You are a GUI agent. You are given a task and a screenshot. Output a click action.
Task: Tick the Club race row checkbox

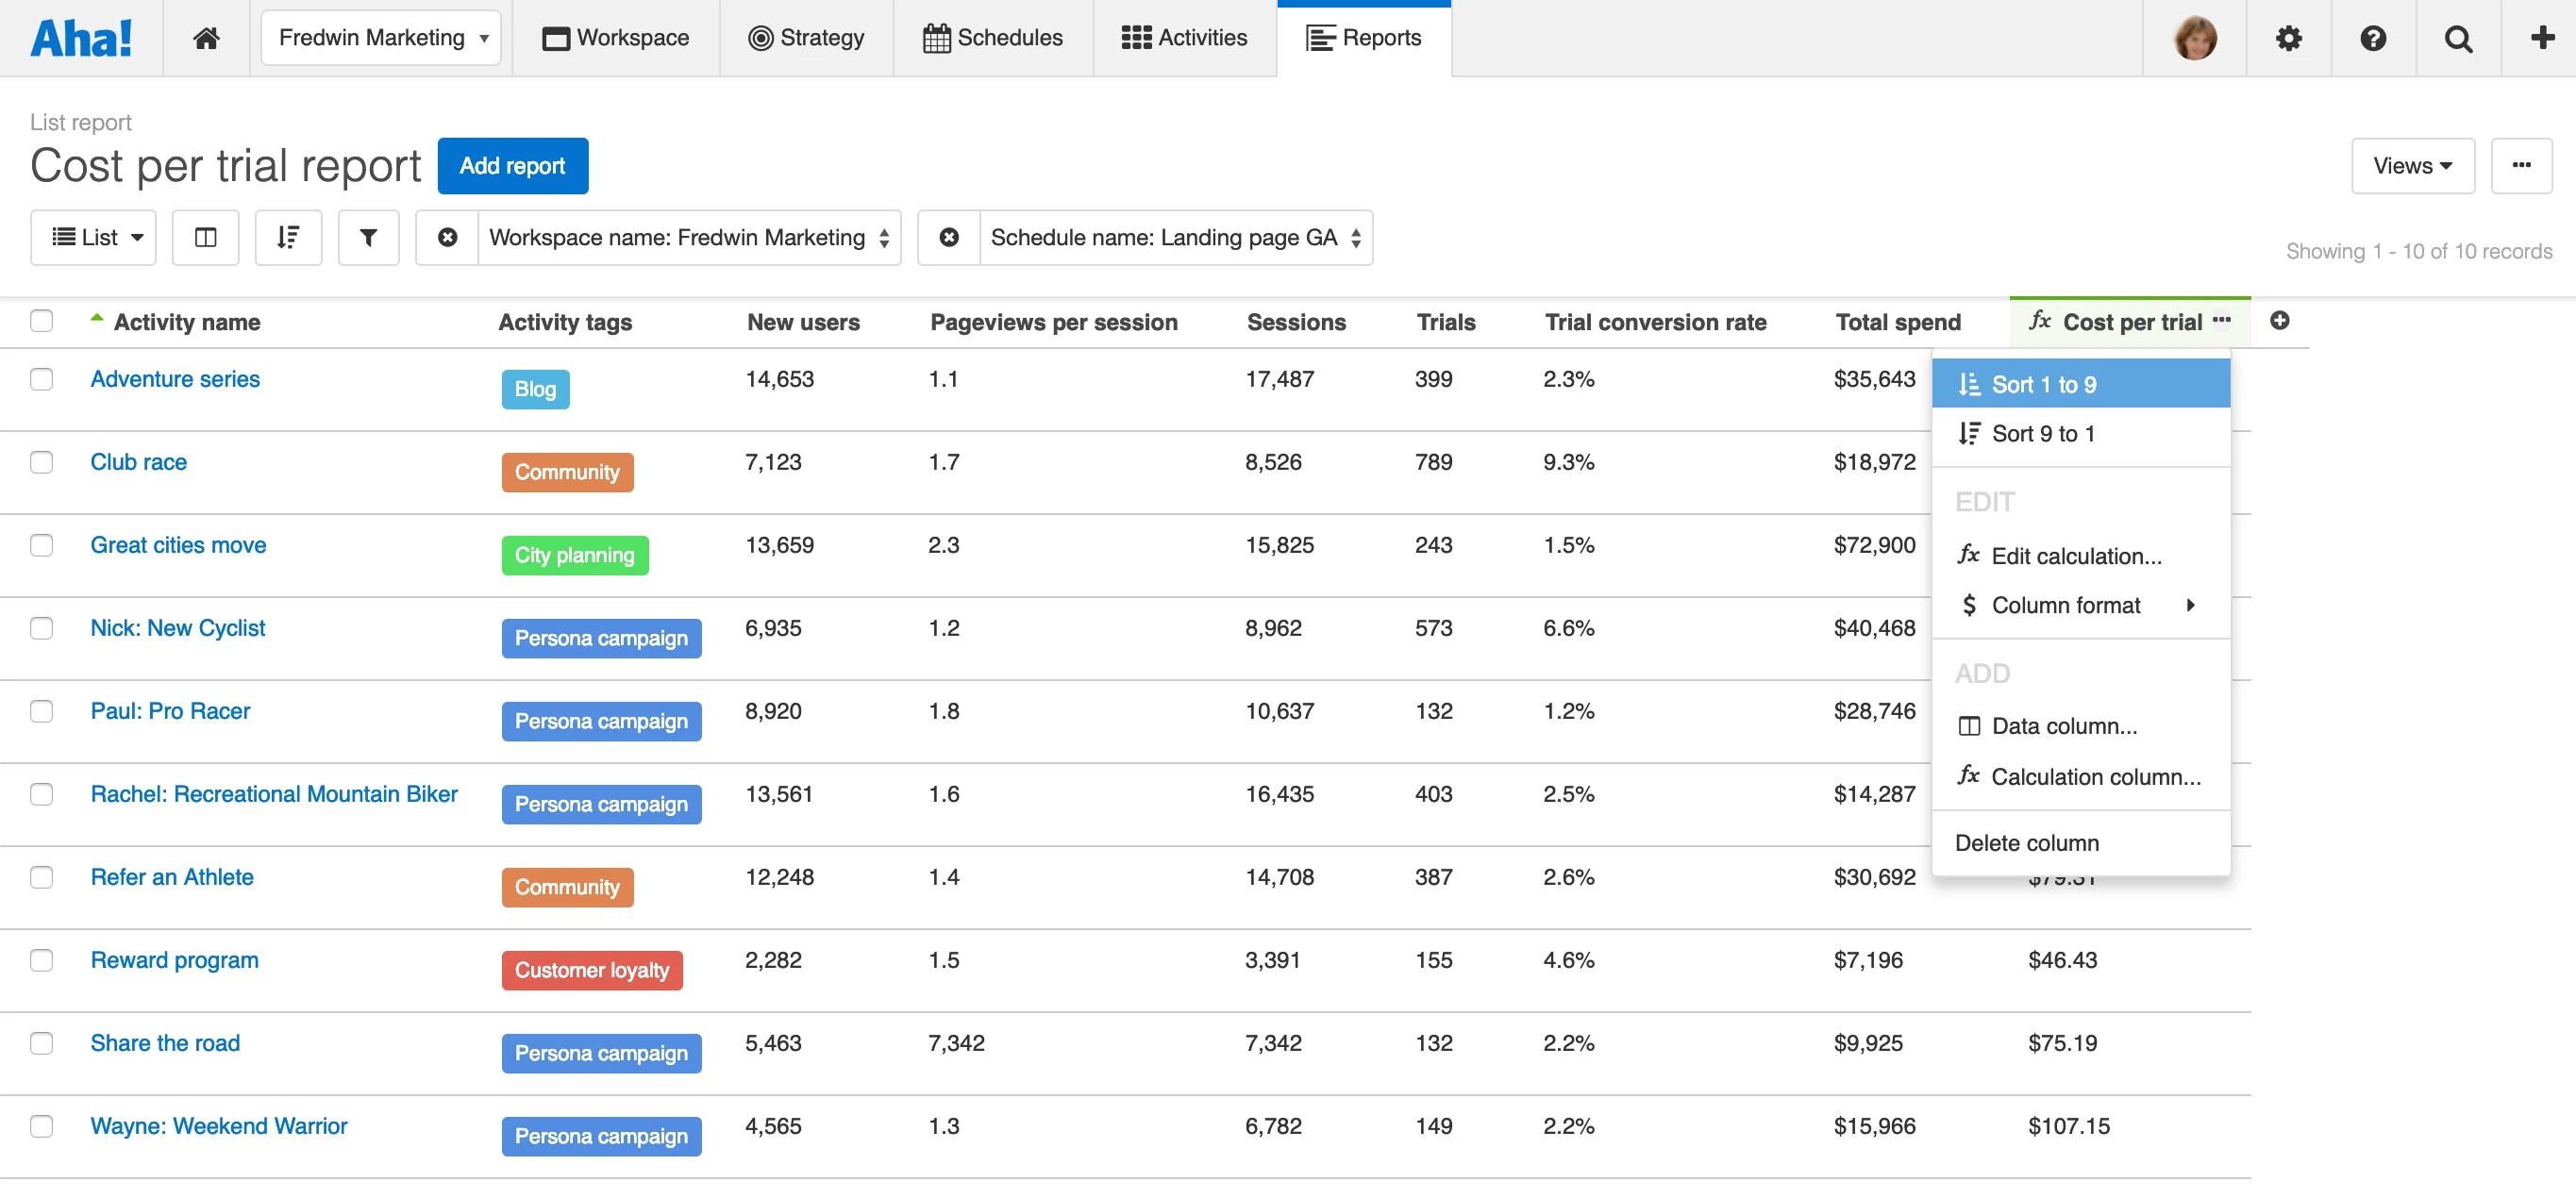point(41,462)
